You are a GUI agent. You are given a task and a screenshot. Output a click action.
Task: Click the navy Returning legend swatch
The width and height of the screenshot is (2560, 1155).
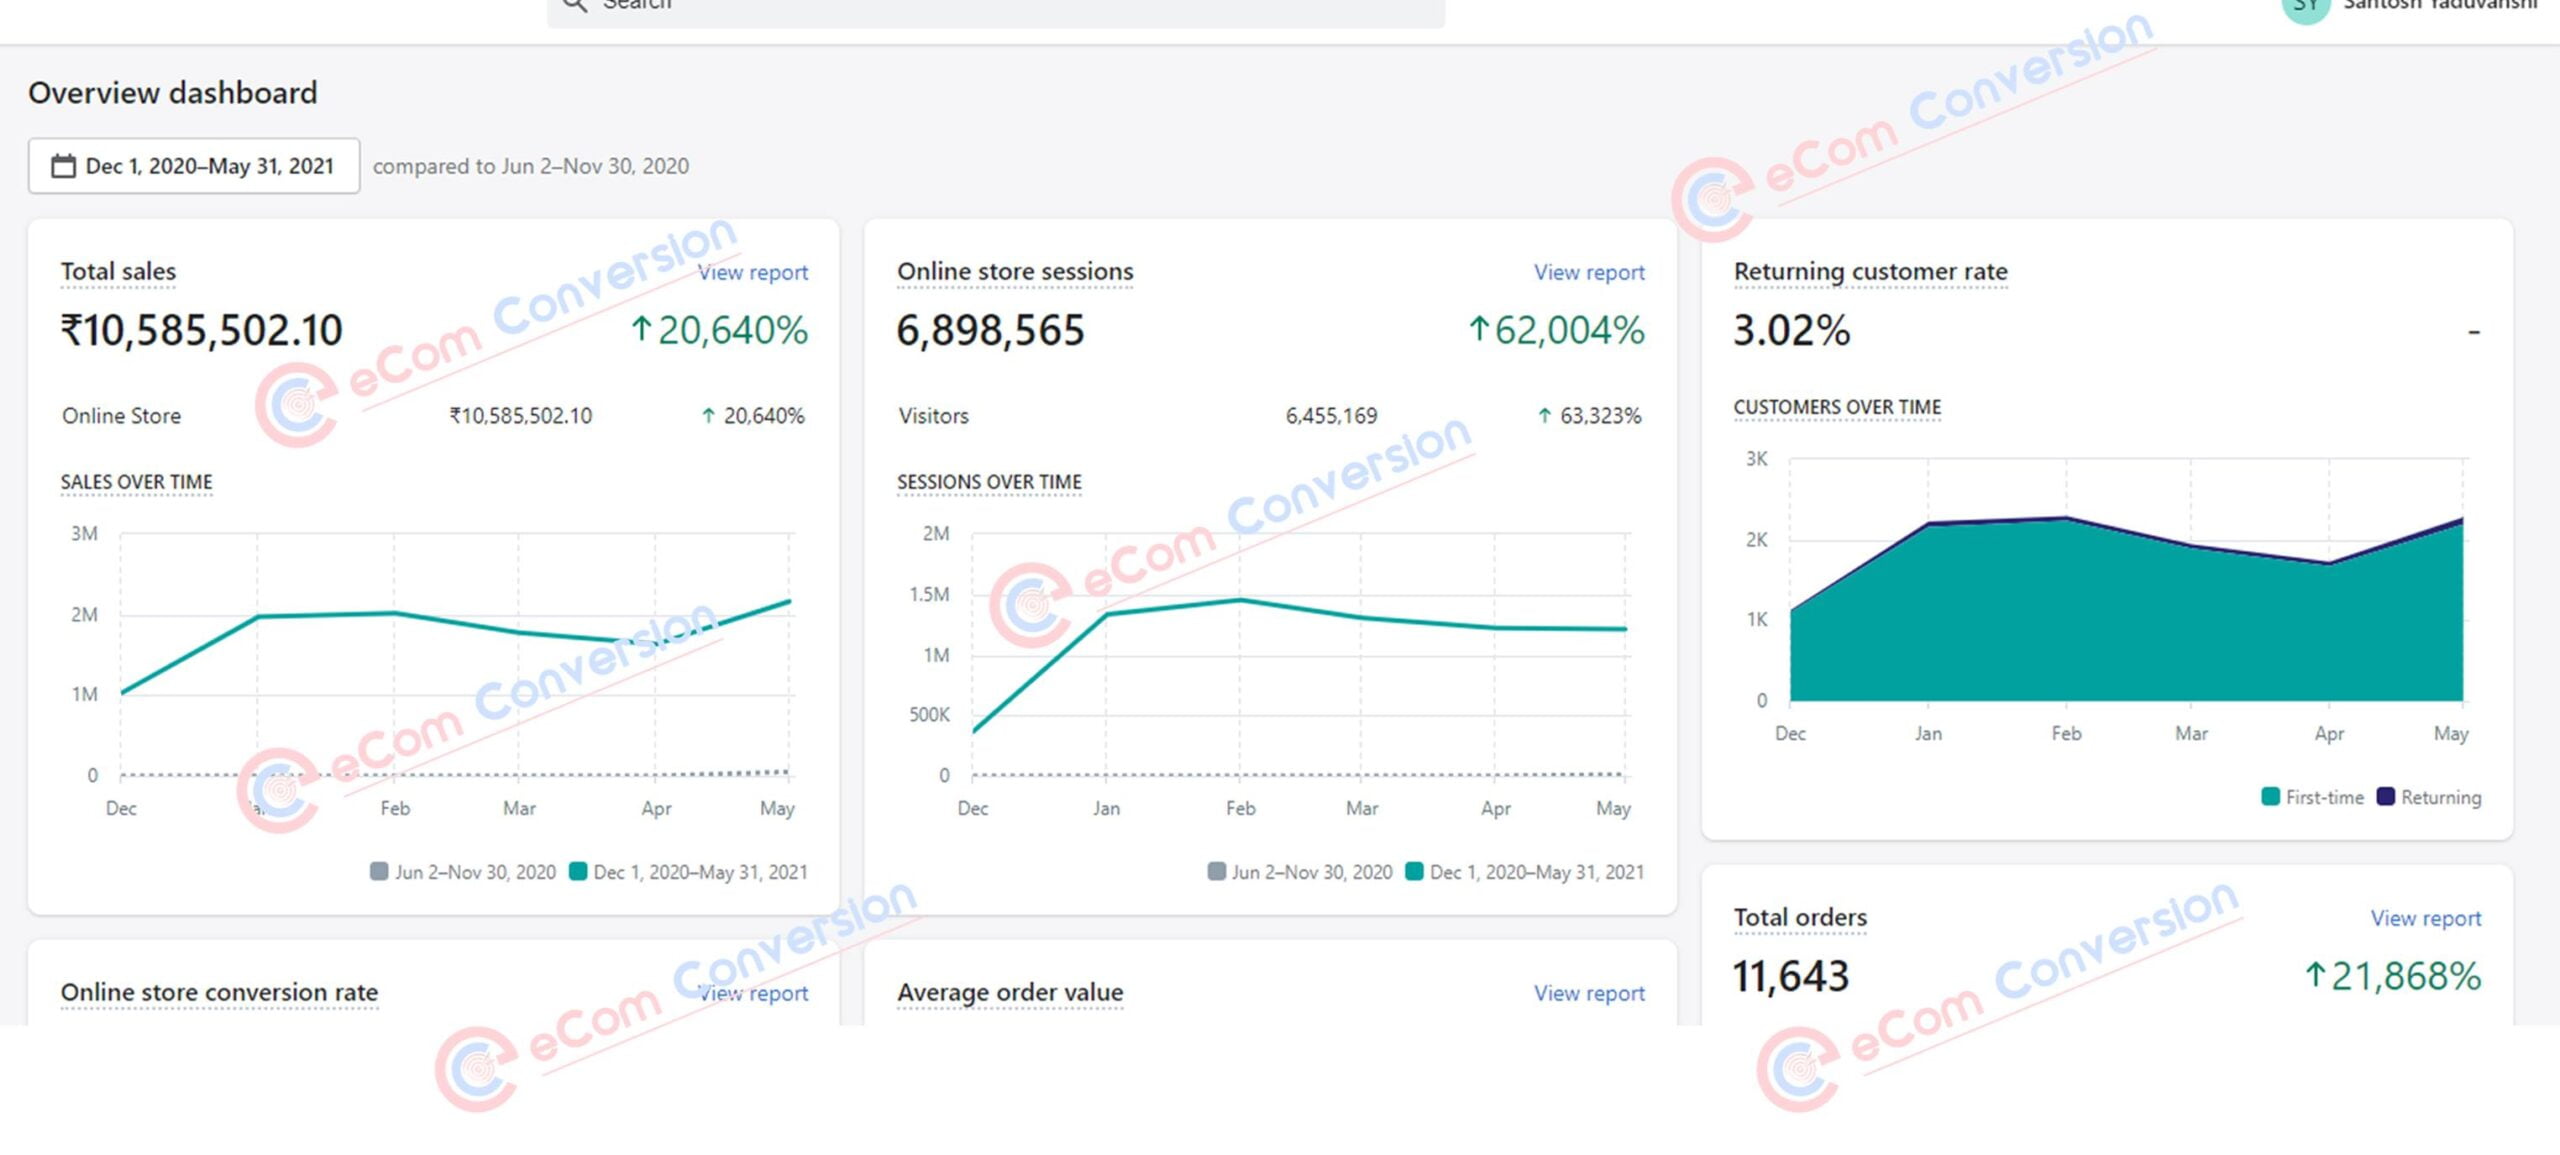(x=2386, y=796)
